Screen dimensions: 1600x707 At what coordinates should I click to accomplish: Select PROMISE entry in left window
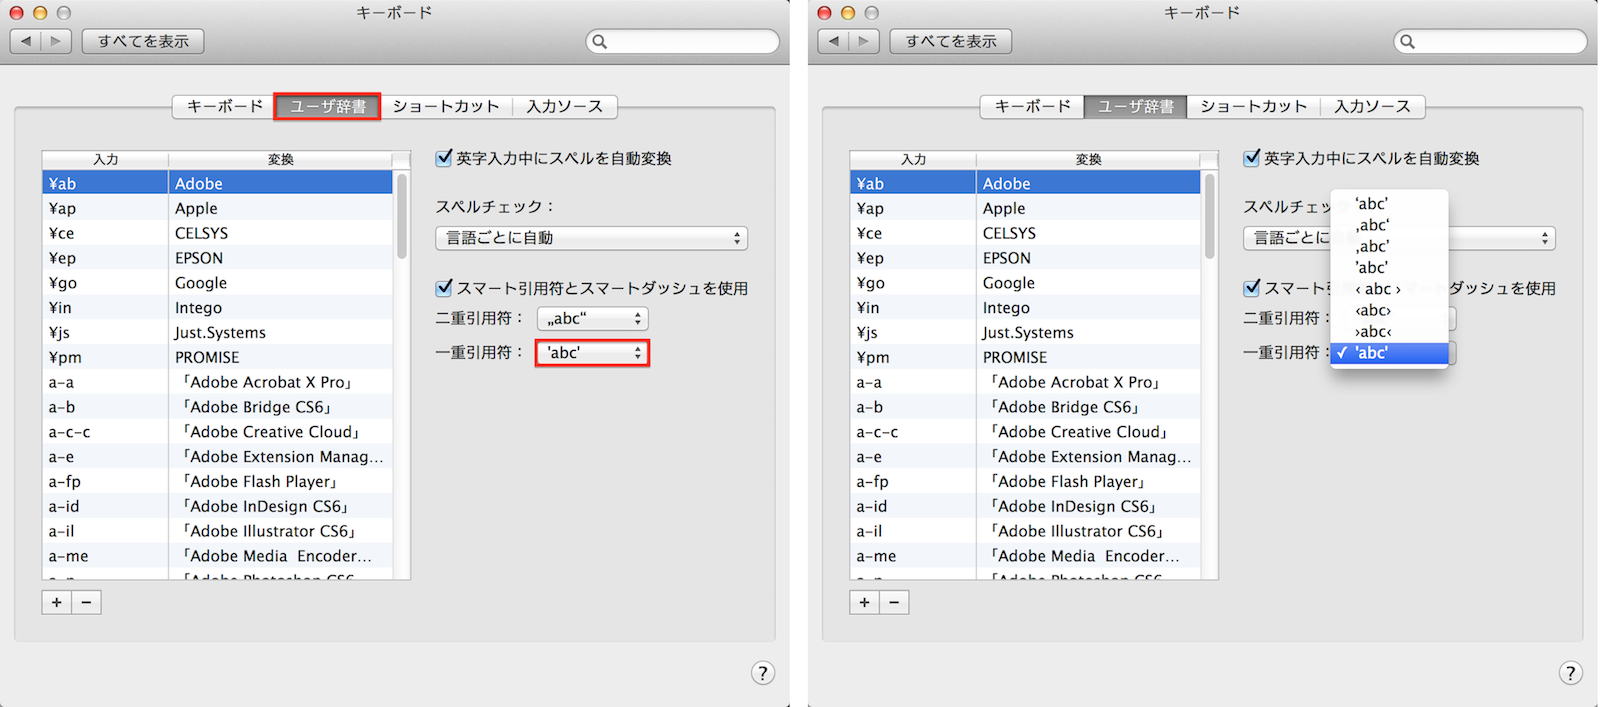coord(218,357)
